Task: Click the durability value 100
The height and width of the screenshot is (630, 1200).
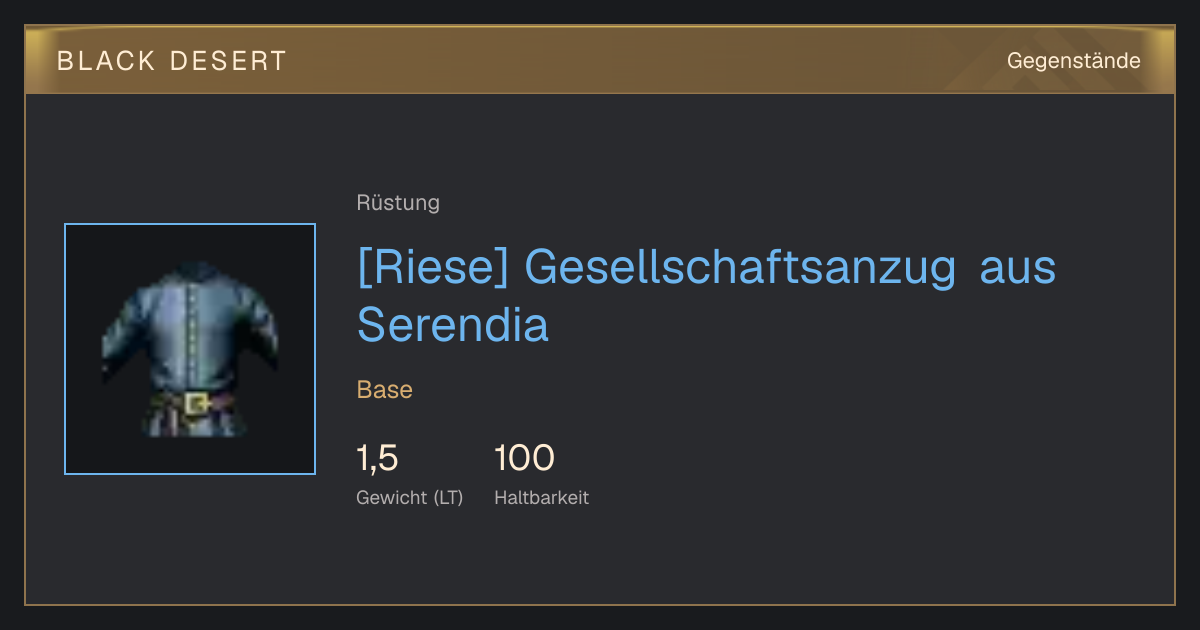Action: [525, 458]
